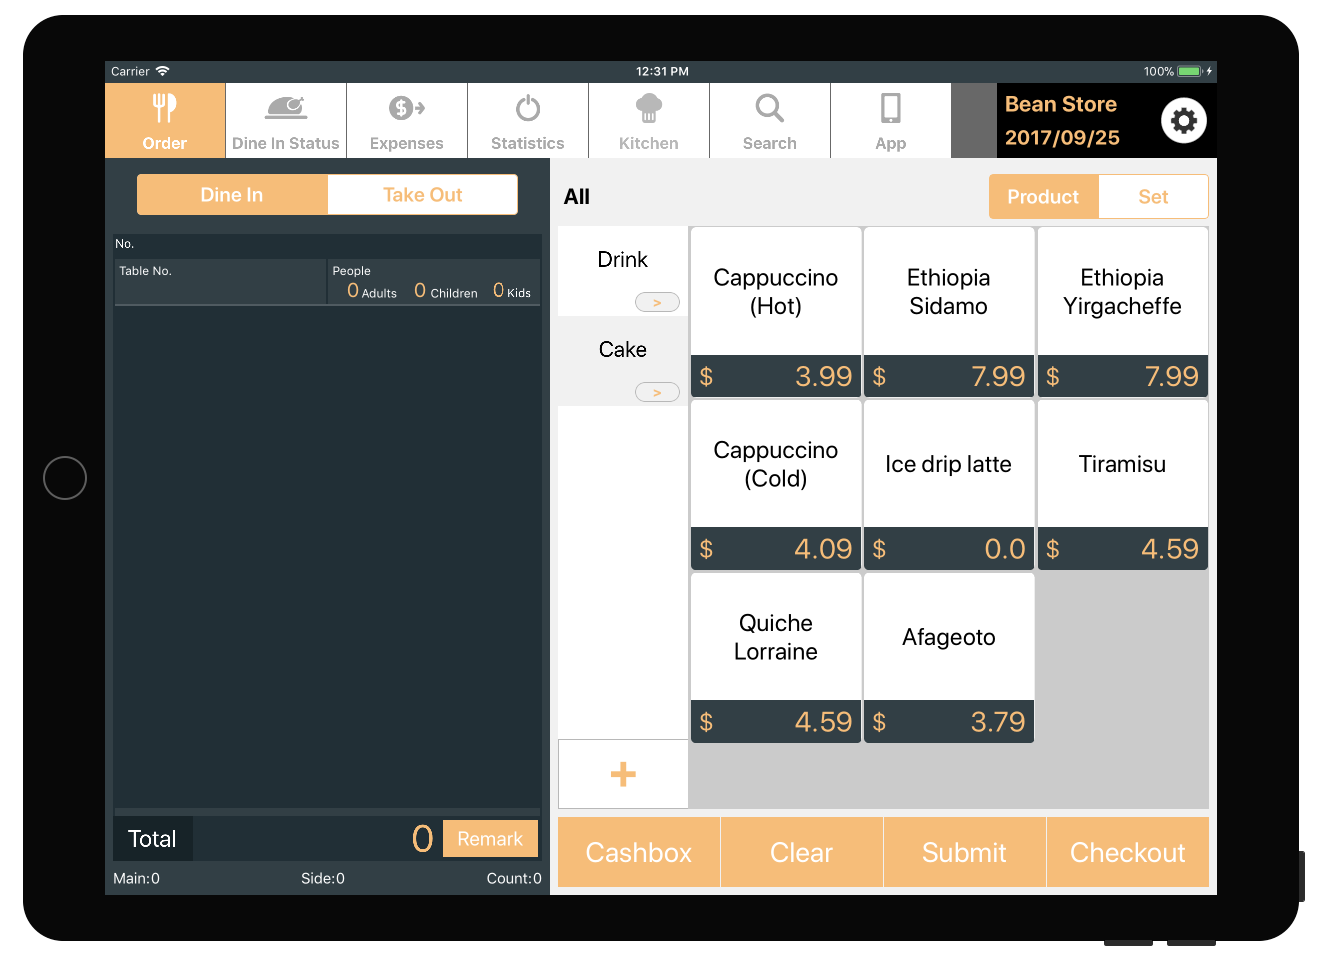Open Kitchen chef hat icon
This screenshot has height=956, width=1327.
pos(649,108)
